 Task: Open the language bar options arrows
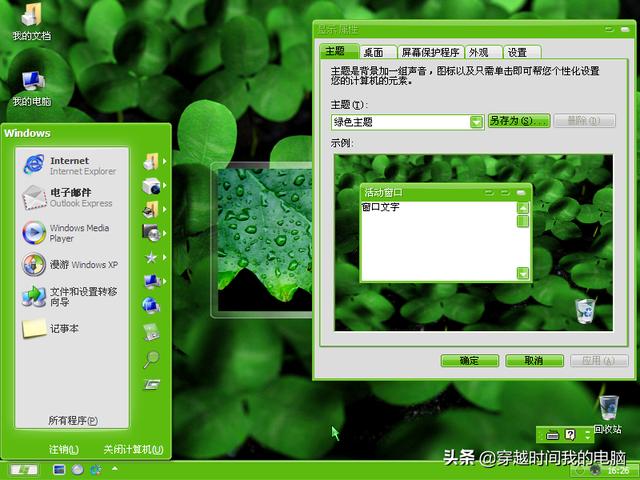[x=587, y=435]
